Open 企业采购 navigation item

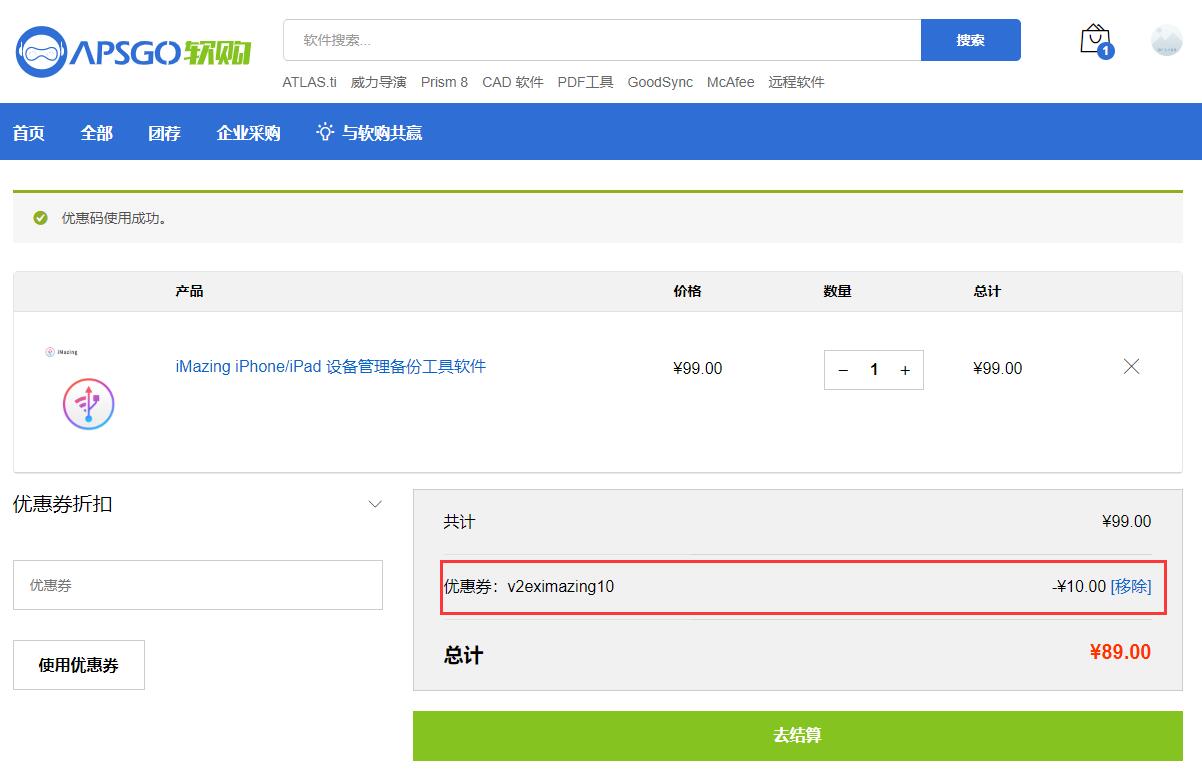249,133
